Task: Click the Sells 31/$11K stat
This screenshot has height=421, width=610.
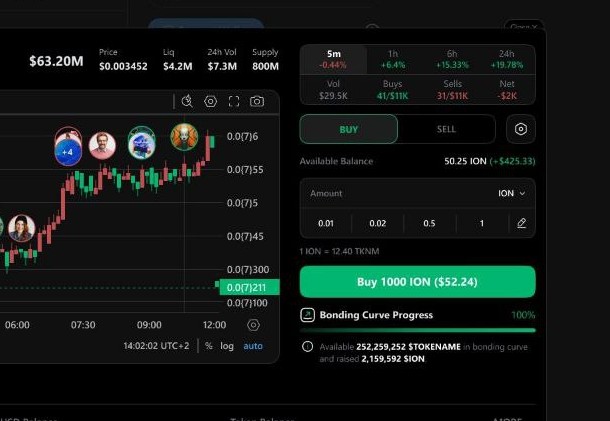Action: [452, 90]
